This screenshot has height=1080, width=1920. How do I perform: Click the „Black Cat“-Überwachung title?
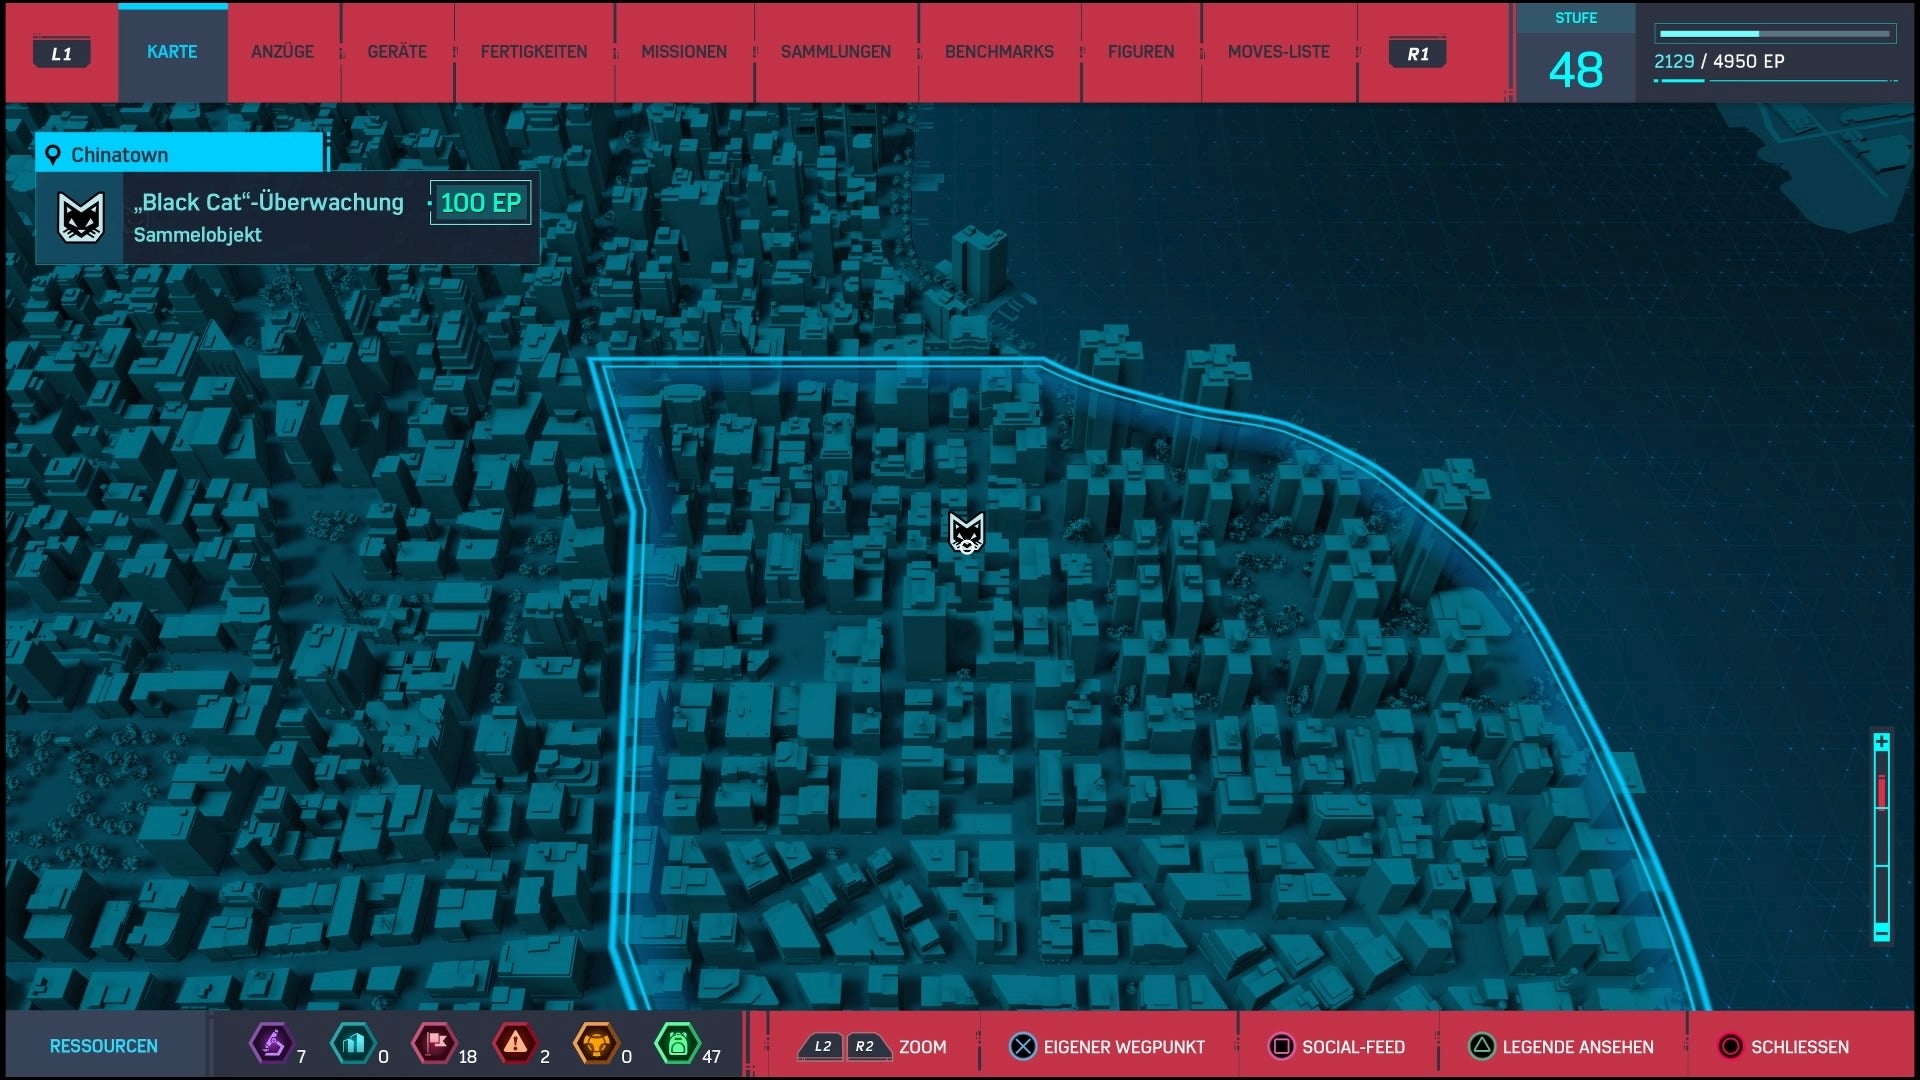click(268, 202)
